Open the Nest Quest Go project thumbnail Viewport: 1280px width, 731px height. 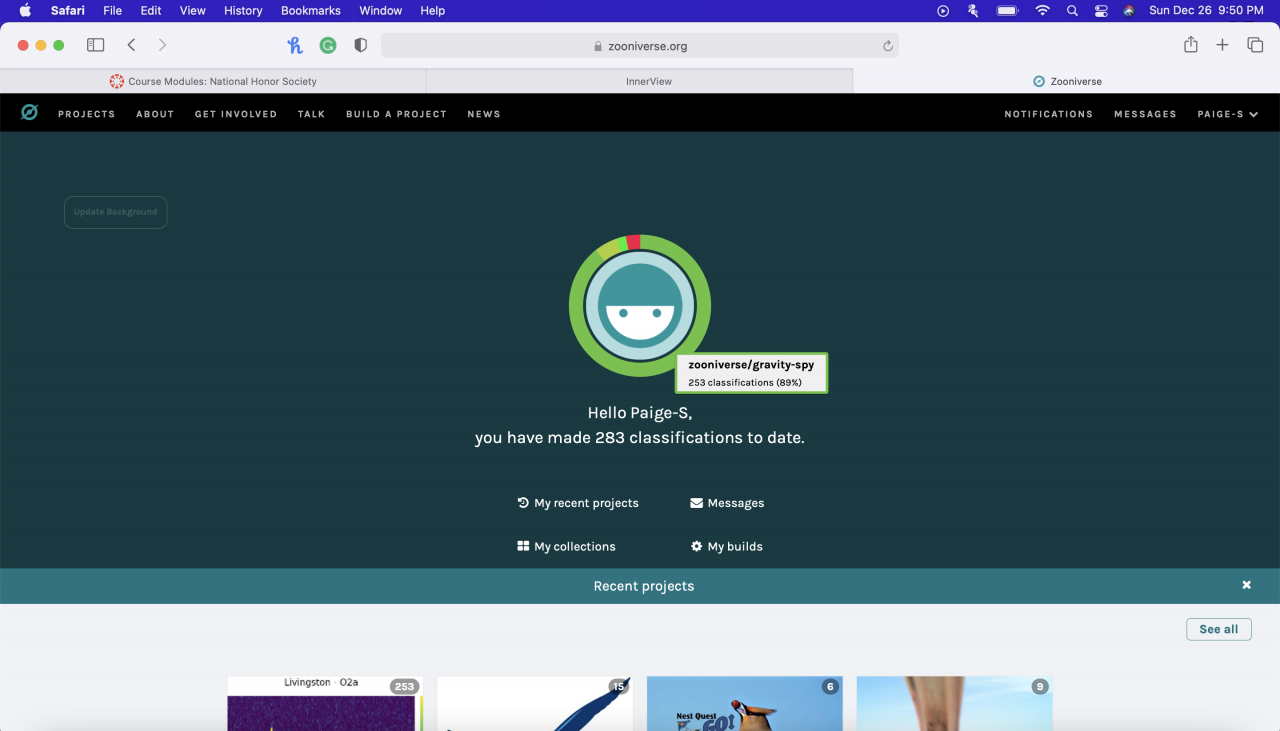(745, 703)
